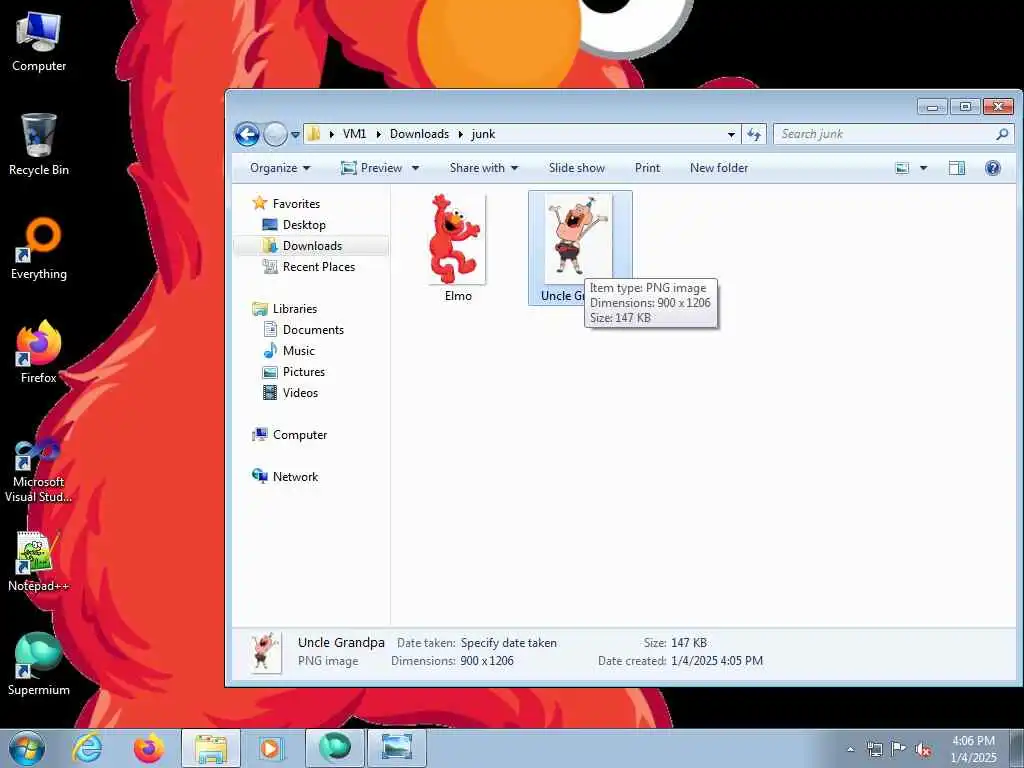Screen dimensions: 1024x768
Task: Open the Pictures library
Action: 304,372
